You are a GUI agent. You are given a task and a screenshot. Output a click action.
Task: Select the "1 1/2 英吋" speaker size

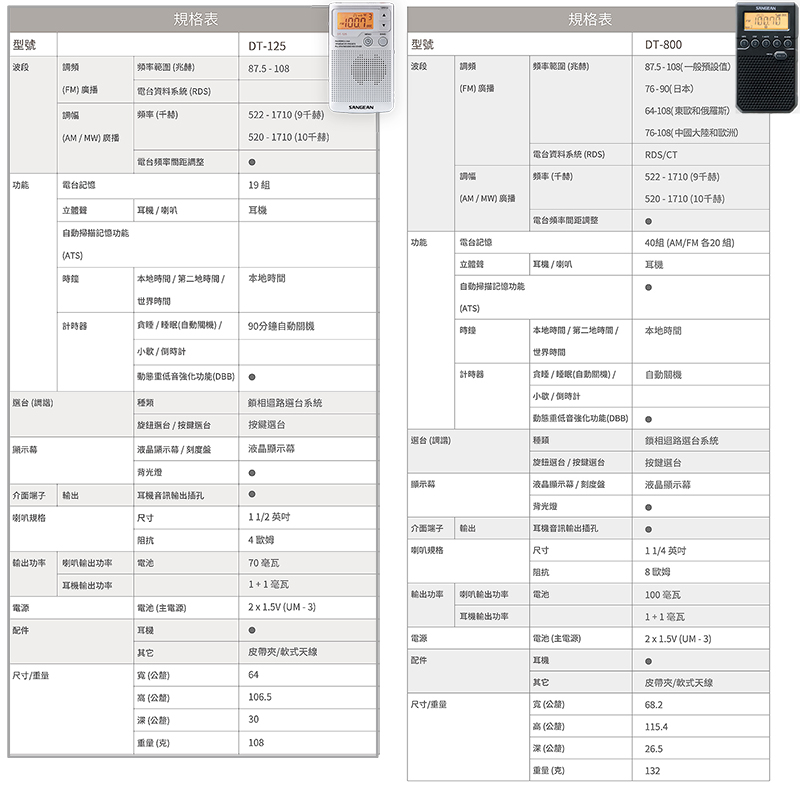point(269,517)
